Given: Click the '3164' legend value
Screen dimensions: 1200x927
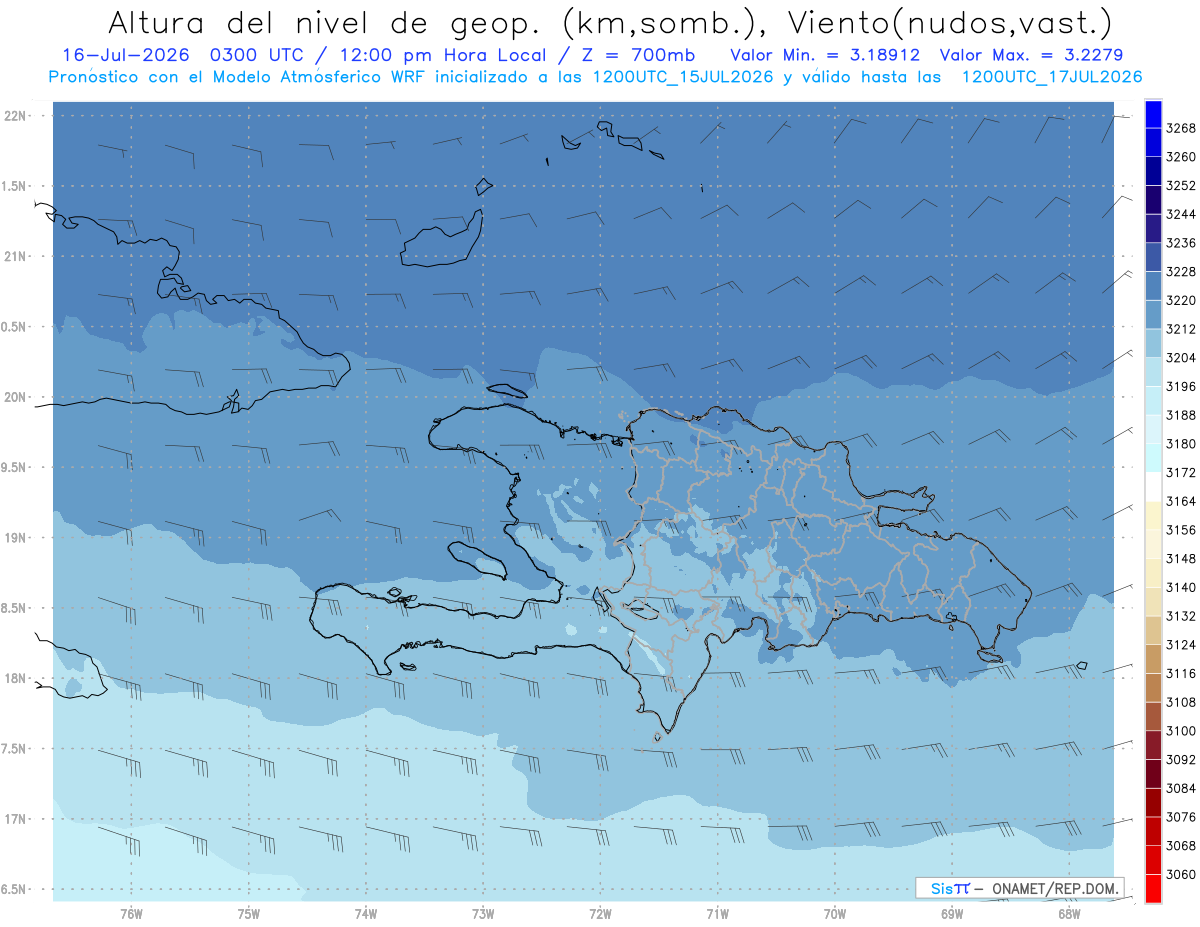Looking at the screenshot, I should point(1181,501).
